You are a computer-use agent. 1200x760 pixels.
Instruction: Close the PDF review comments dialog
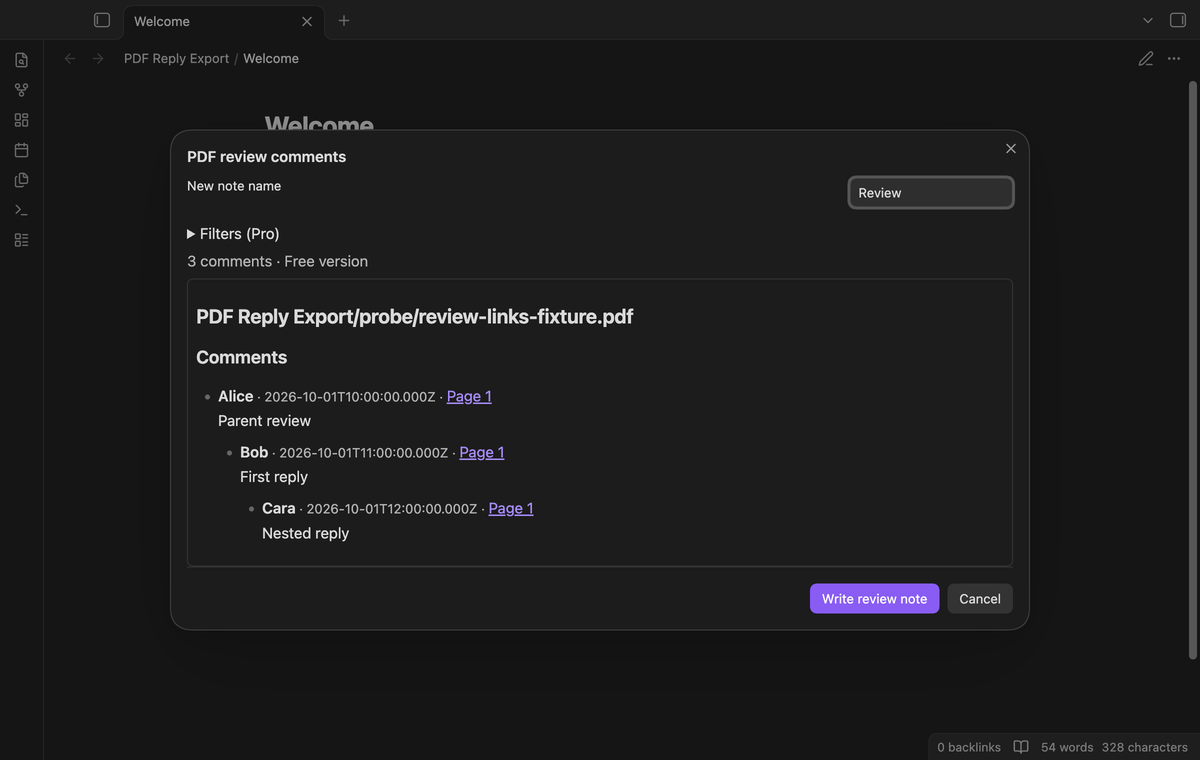pos(1011,148)
